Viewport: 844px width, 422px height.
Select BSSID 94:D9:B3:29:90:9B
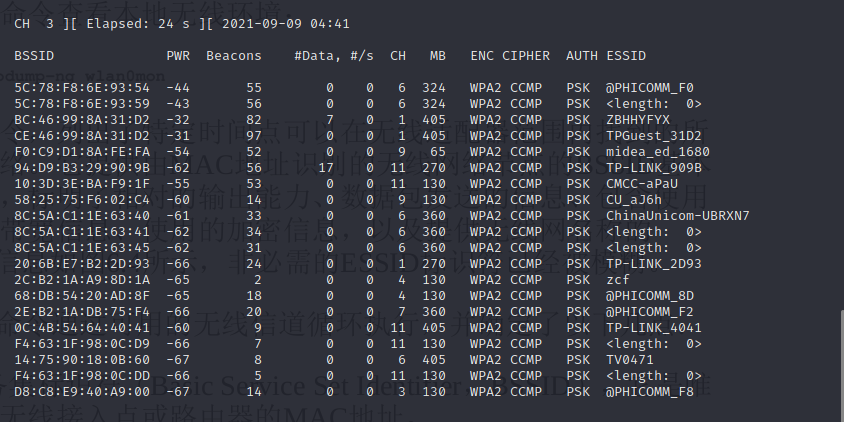coord(82,168)
